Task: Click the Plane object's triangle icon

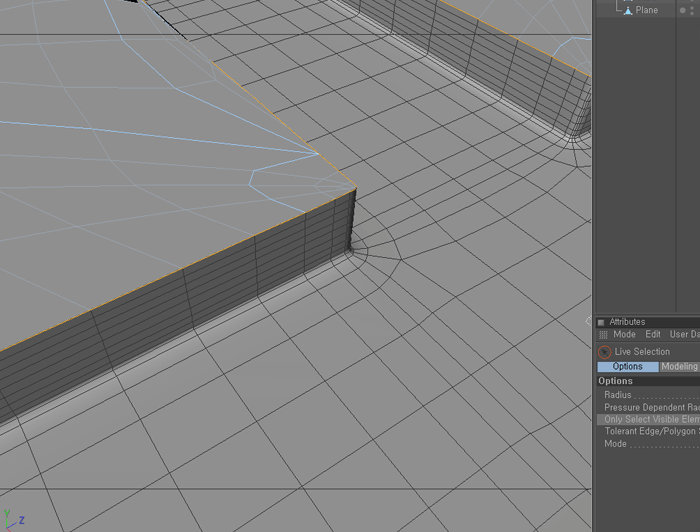Action: point(628,11)
